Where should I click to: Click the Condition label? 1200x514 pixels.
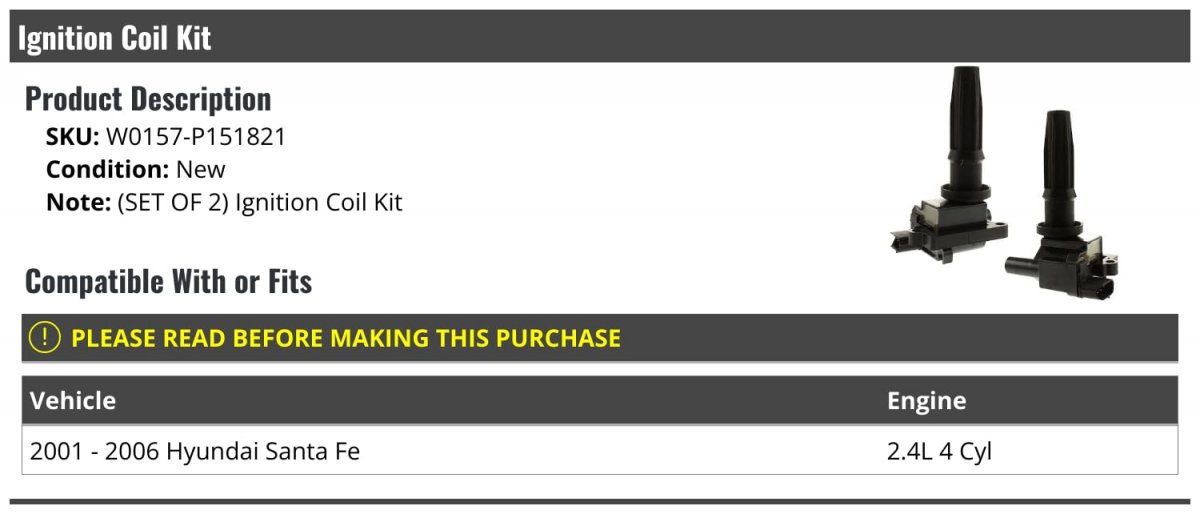[107, 170]
